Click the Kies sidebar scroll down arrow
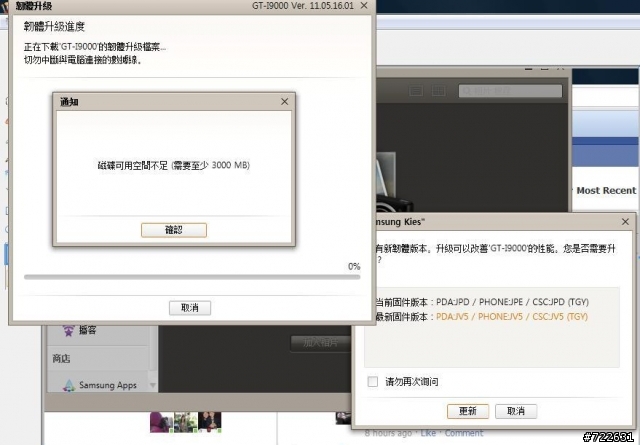Image resolution: width=640 pixels, height=445 pixels. [x=153, y=385]
